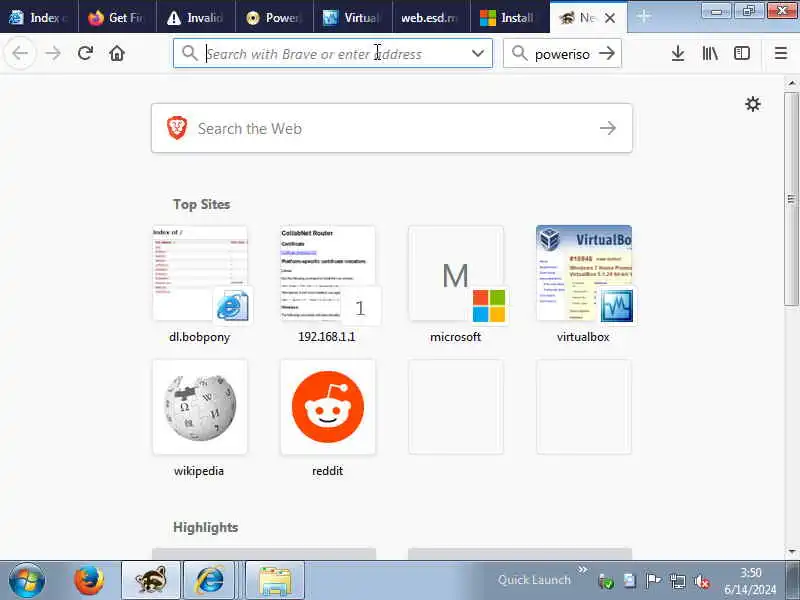Open Internet Explorer from the taskbar
Screen dimensions: 800x600
pyautogui.click(x=209, y=581)
